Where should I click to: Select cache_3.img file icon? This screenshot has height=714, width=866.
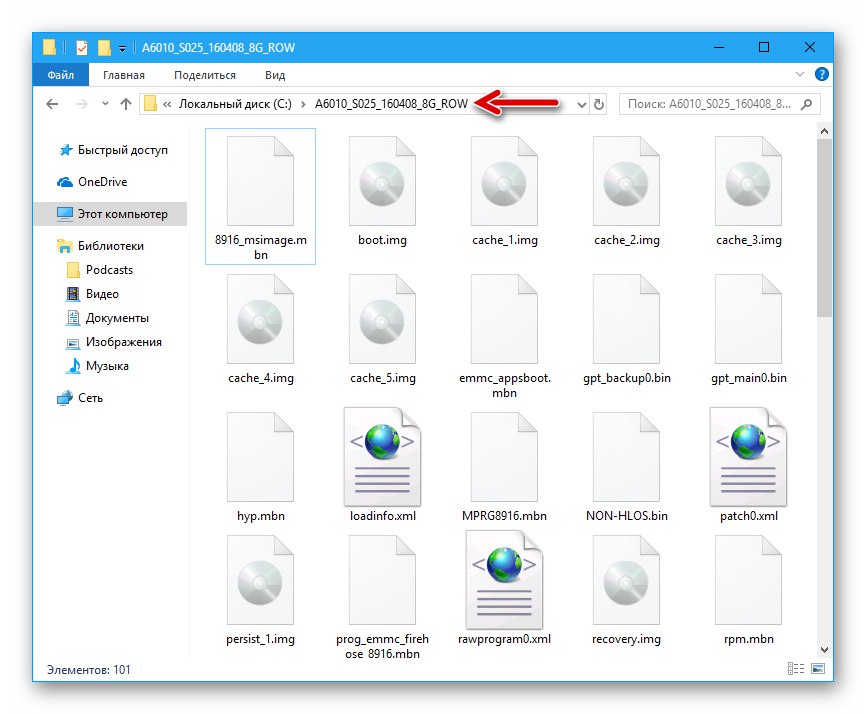click(748, 181)
